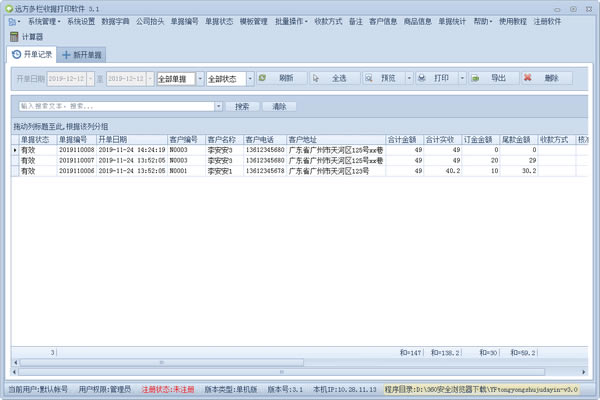Screen dimensions: 600x400
Task: Open the 单据编号 menu
Action: 184,21
